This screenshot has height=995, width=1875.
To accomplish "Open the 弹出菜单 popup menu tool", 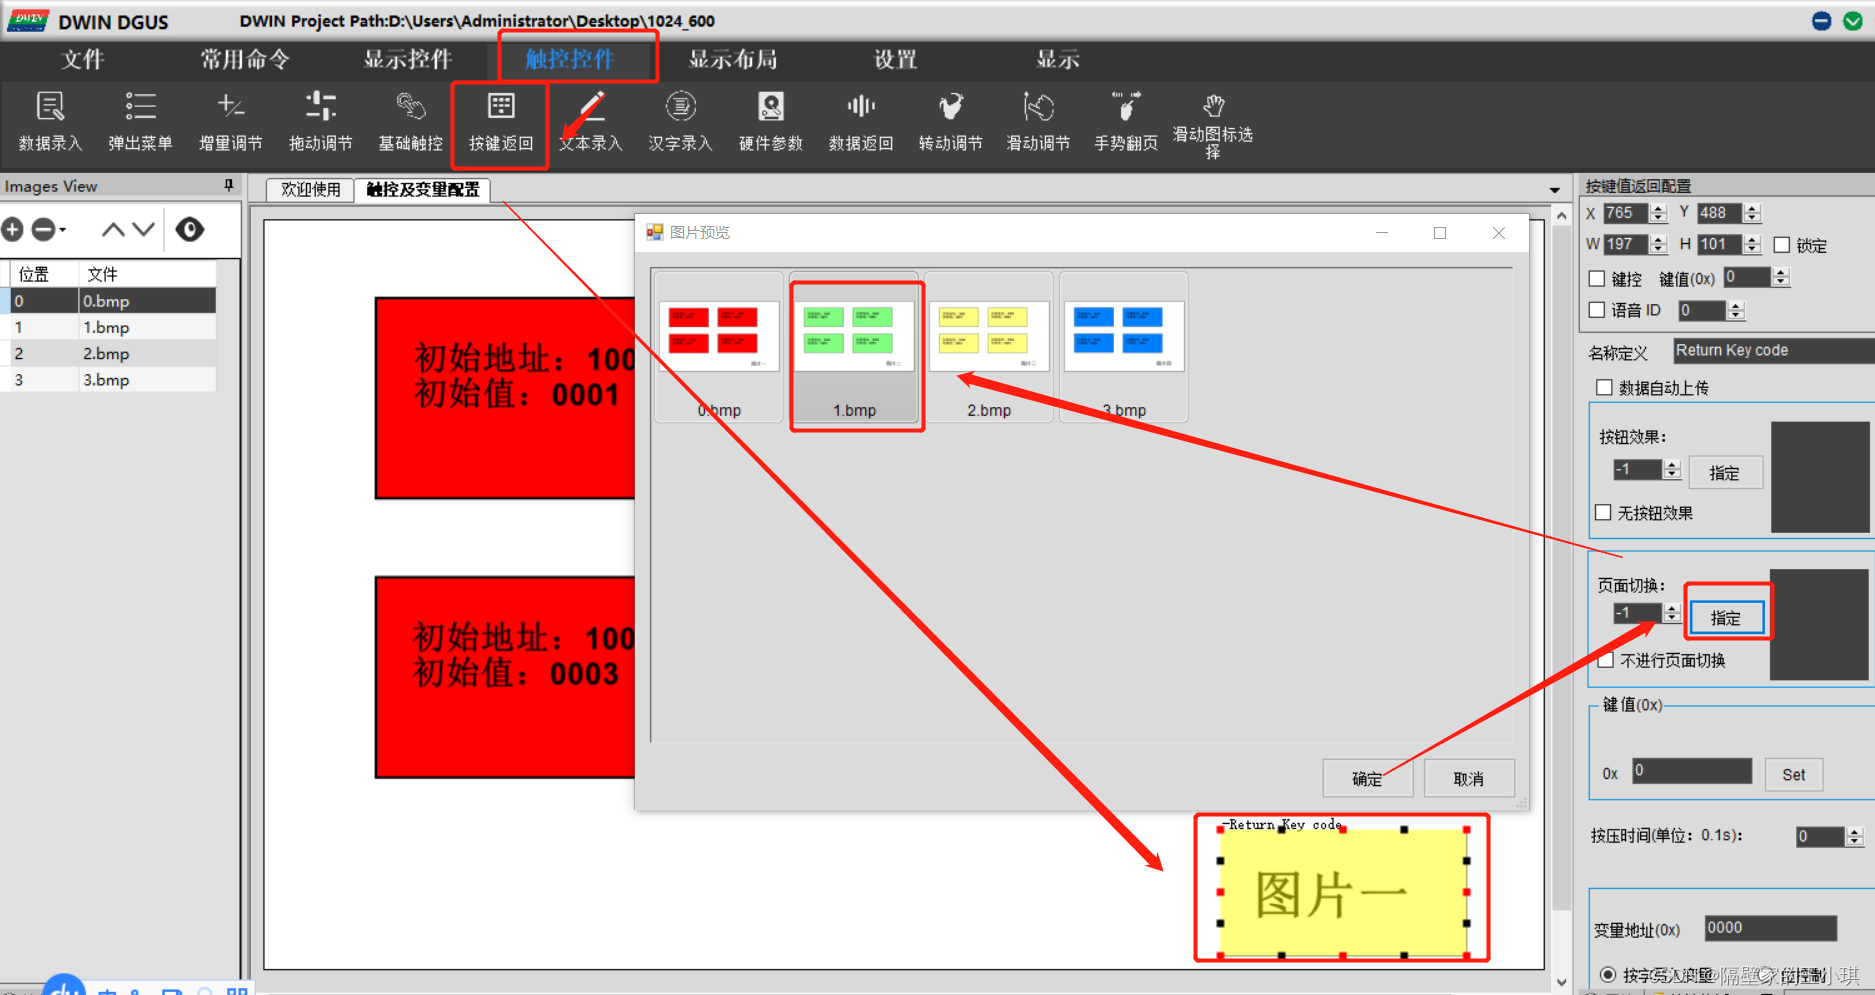I will tap(140, 120).
